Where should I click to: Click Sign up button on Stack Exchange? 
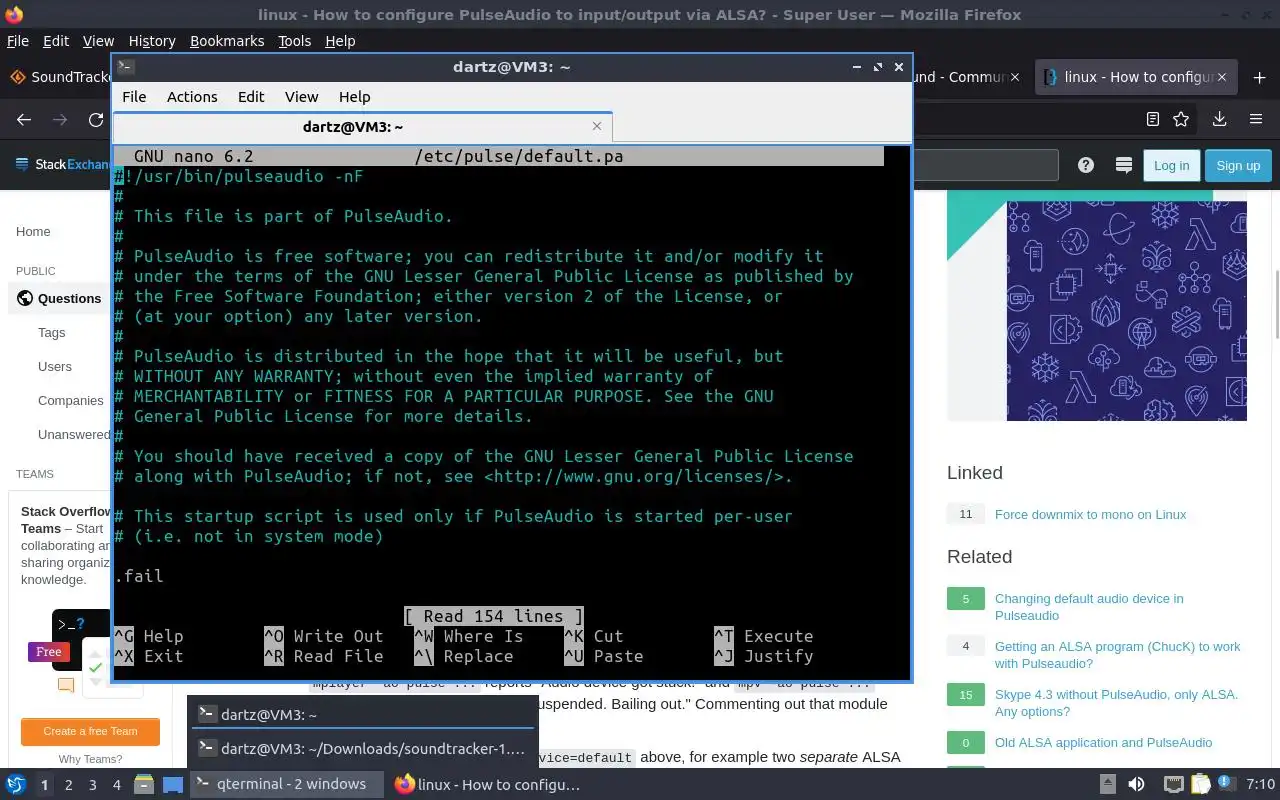(1238, 166)
